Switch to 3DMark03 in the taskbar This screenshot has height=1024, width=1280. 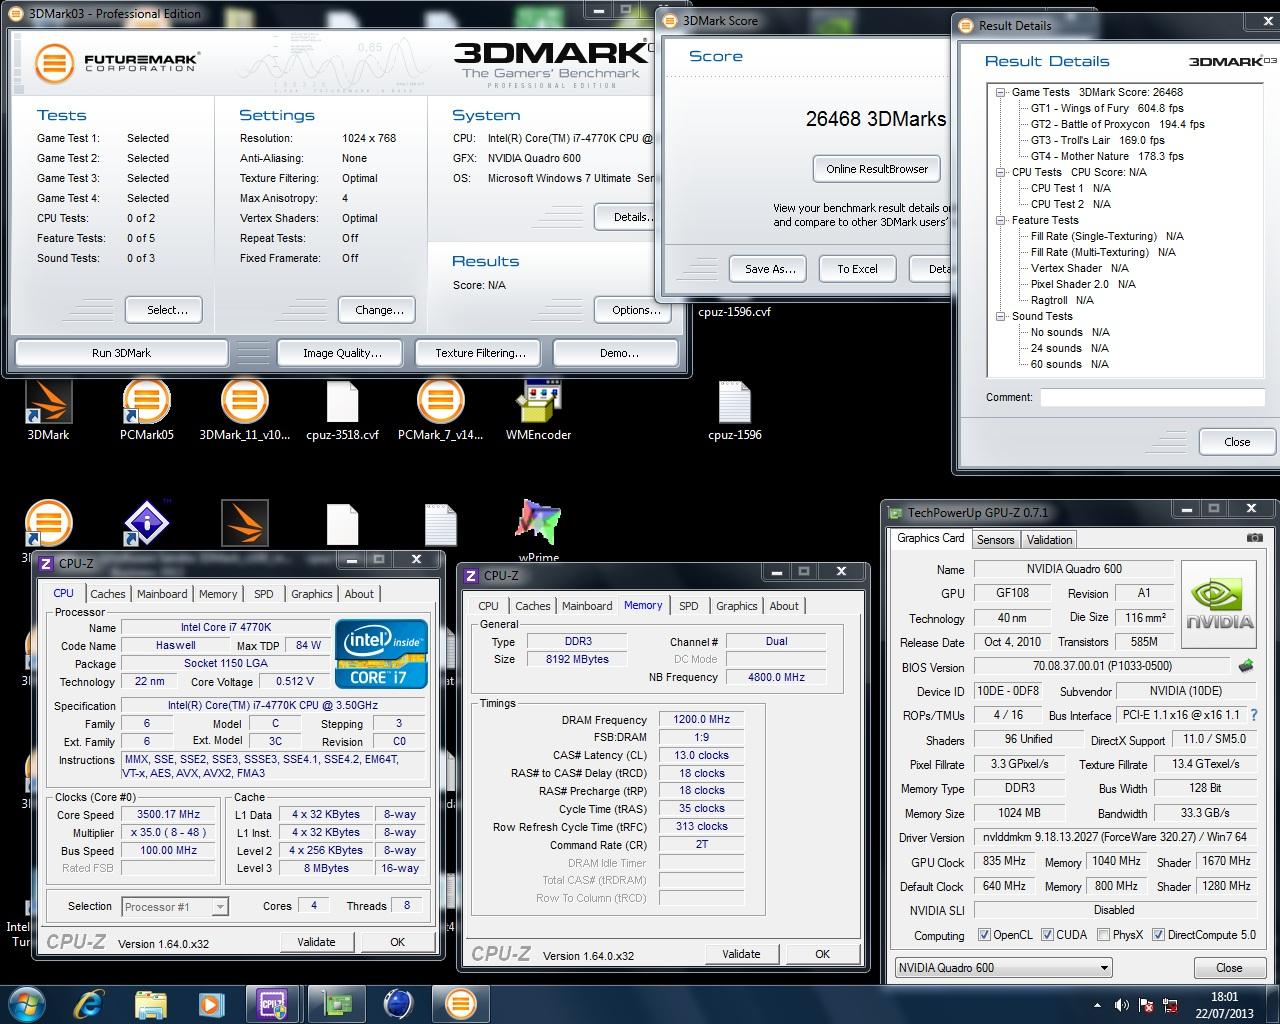click(459, 1003)
